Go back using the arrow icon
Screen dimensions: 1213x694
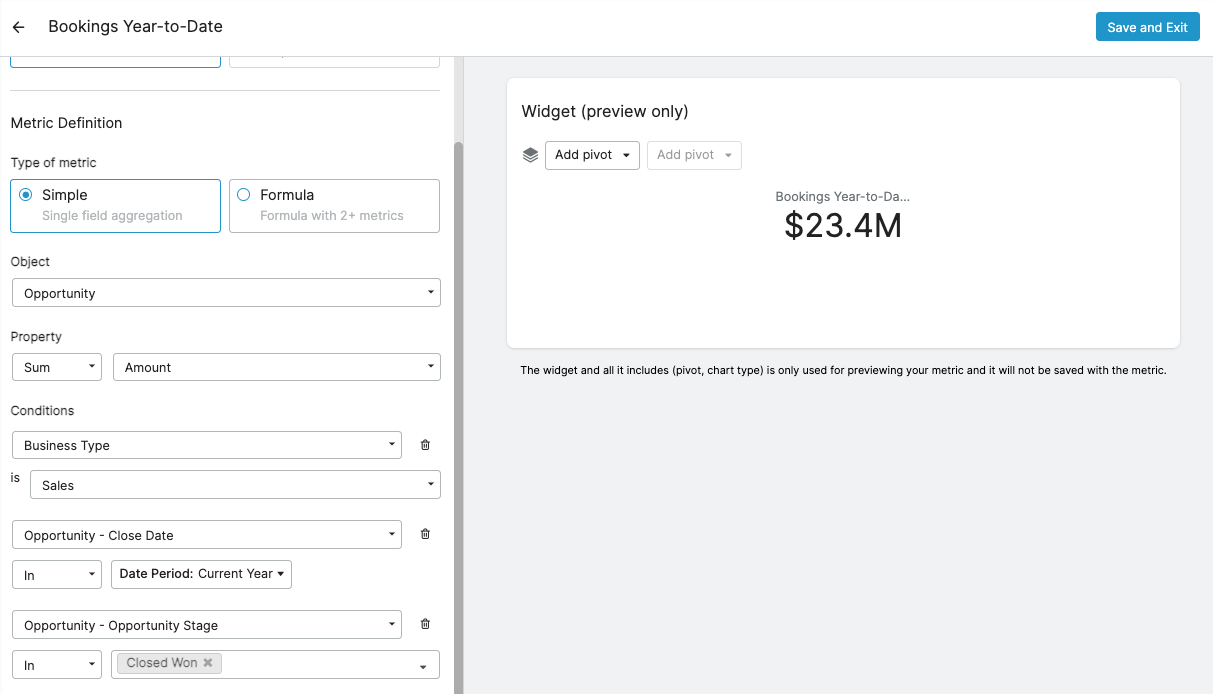coord(18,27)
